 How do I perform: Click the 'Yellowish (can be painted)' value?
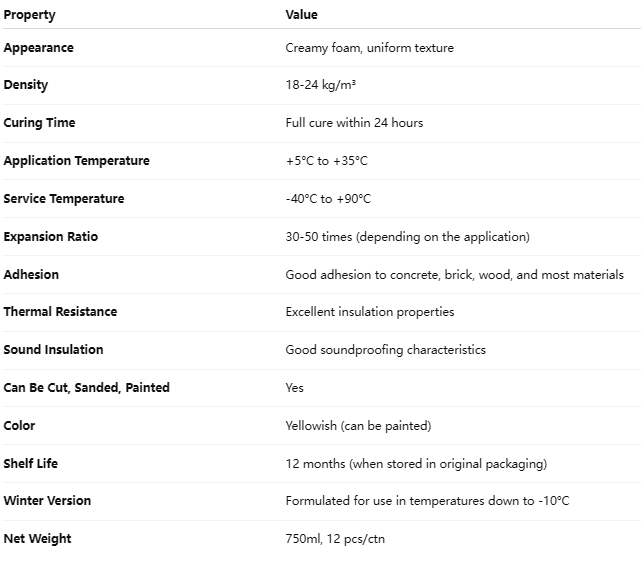pyautogui.click(x=358, y=426)
